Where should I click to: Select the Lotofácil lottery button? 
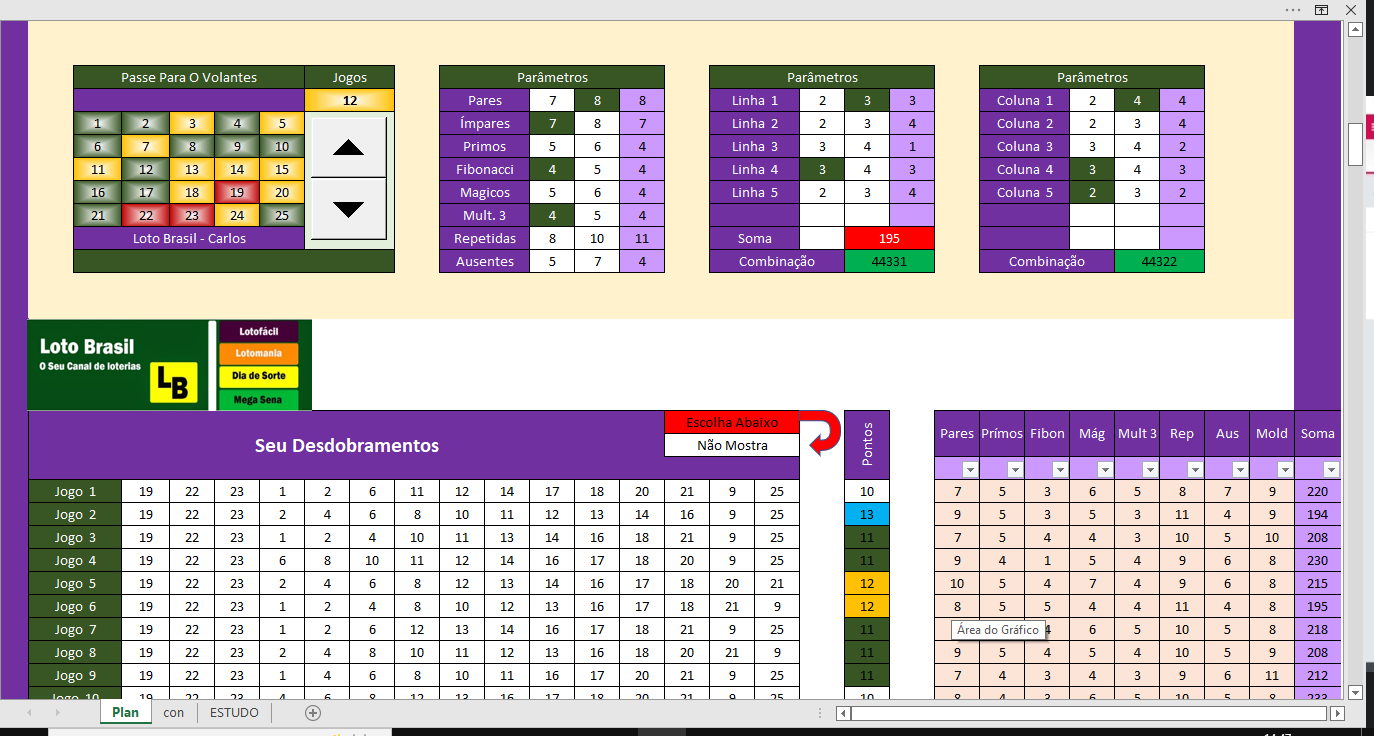258,331
